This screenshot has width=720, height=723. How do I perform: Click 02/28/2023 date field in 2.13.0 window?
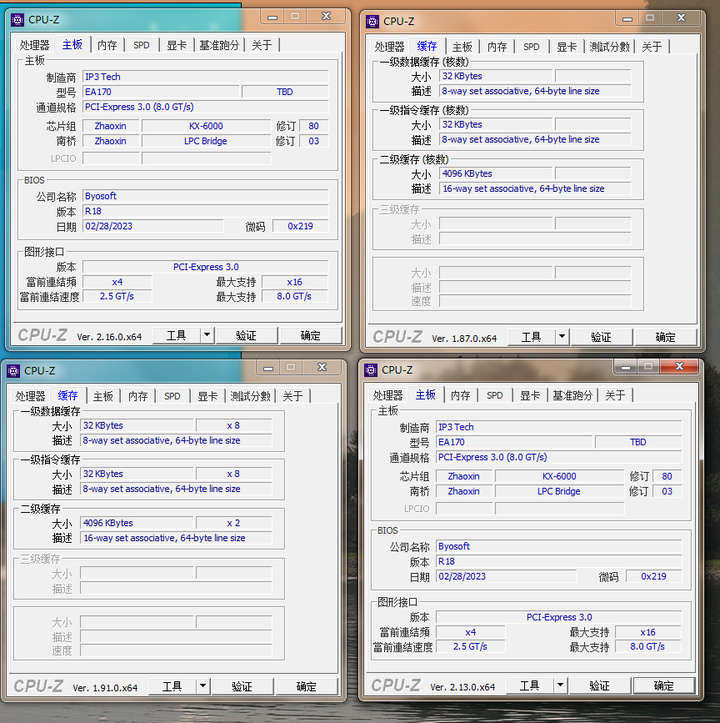506,576
